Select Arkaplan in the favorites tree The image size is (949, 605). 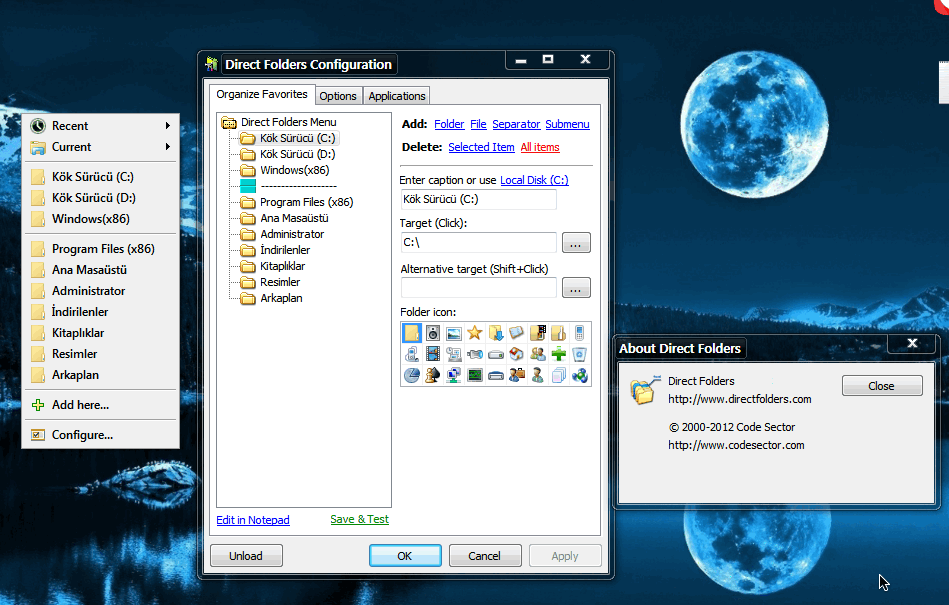(x=281, y=298)
